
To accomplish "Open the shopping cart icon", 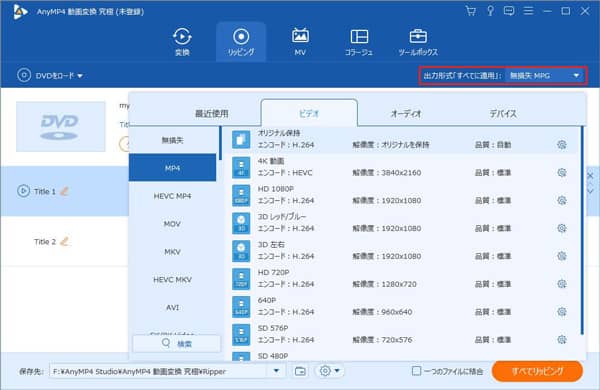I will point(471,11).
